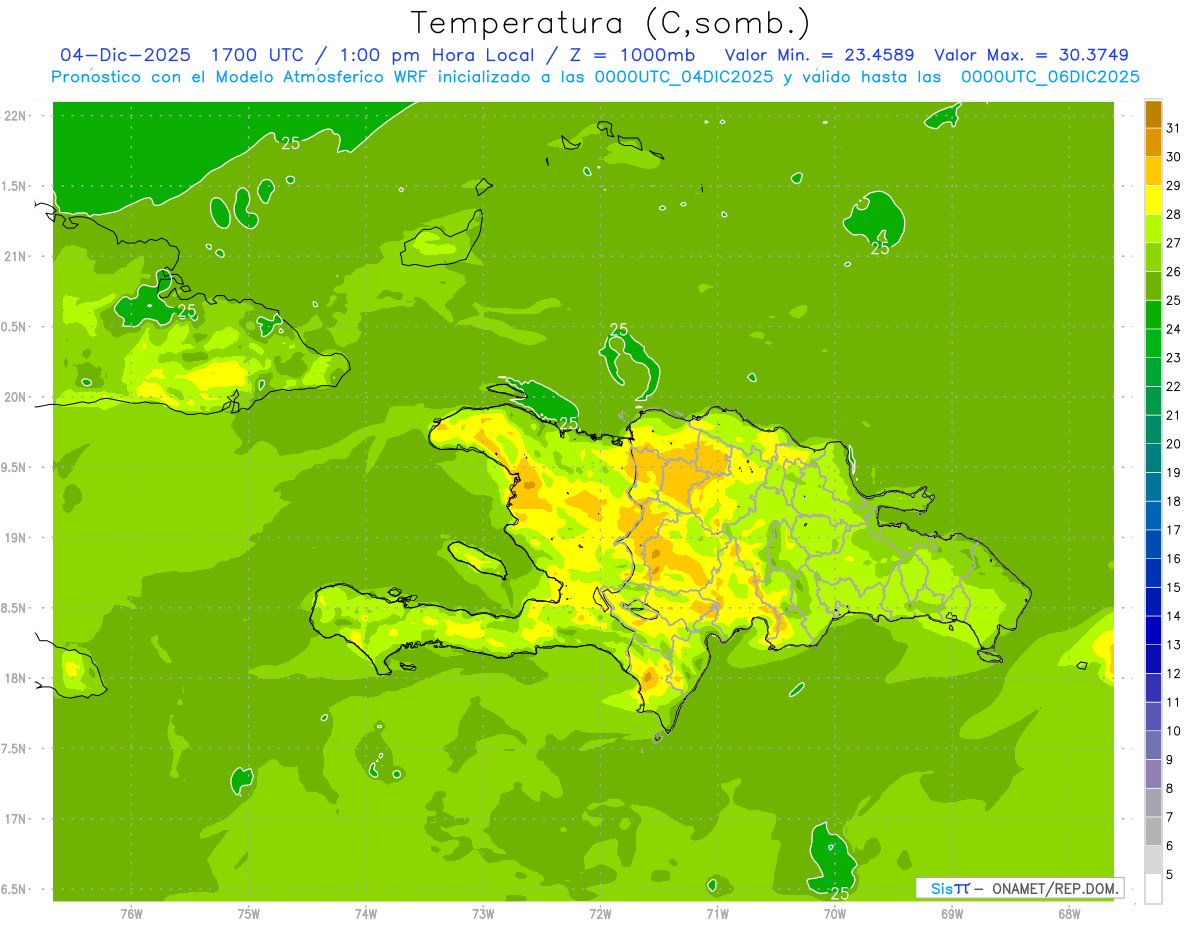This screenshot has height=927, width=1200.
Task: Click the '25' contour label near the top-left coastline
Action: [x=290, y=143]
